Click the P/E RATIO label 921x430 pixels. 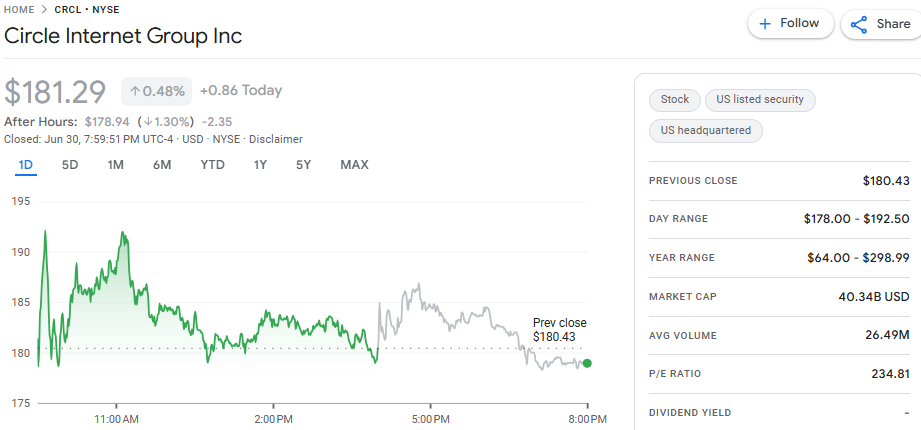(x=675, y=374)
